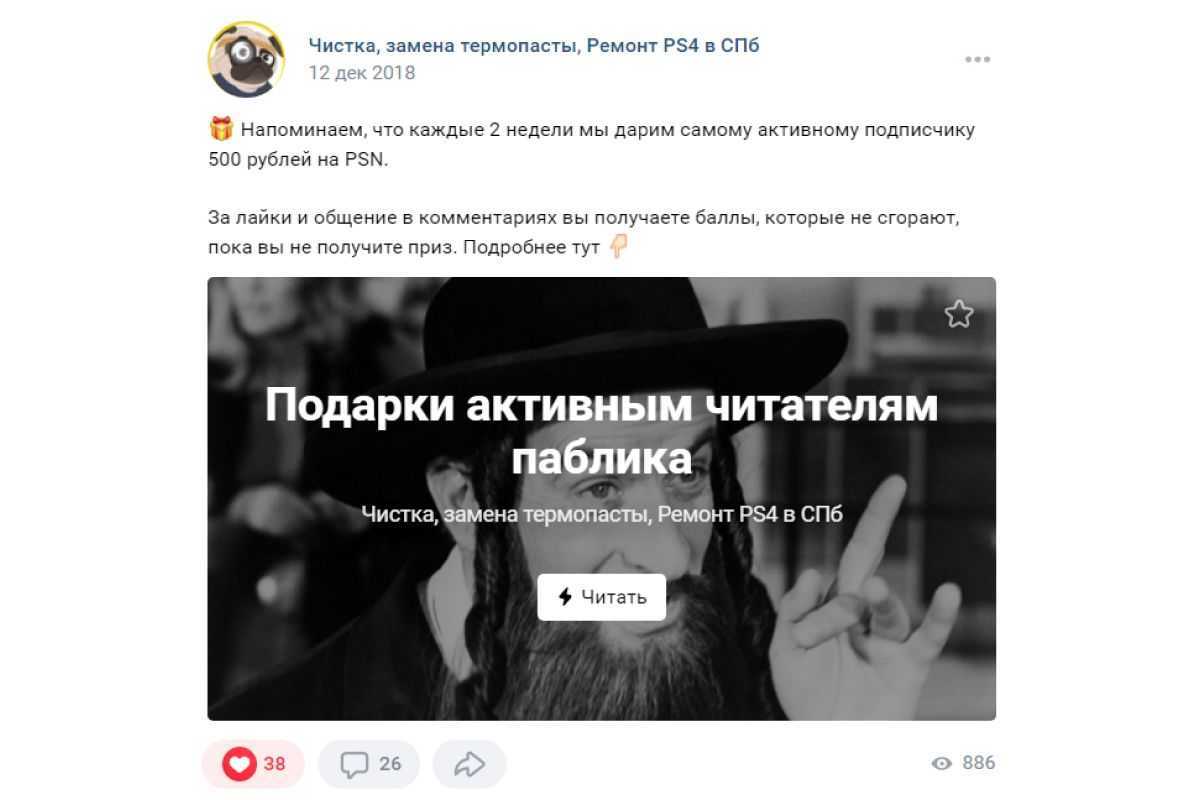Open article title Подарки активным читателям паблика
Image resolution: width=1200 pixels, height=800 pixels.
[601, 432]
